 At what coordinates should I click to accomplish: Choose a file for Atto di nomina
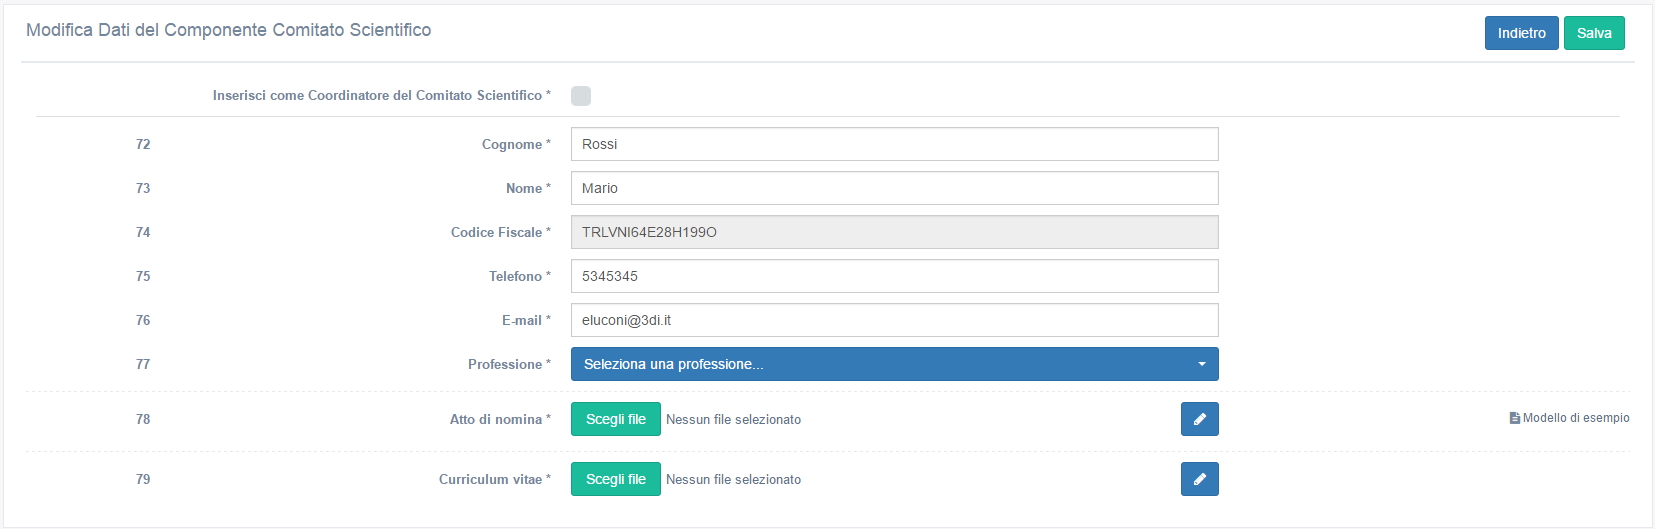pyautogui.click(x=616, y=419)
